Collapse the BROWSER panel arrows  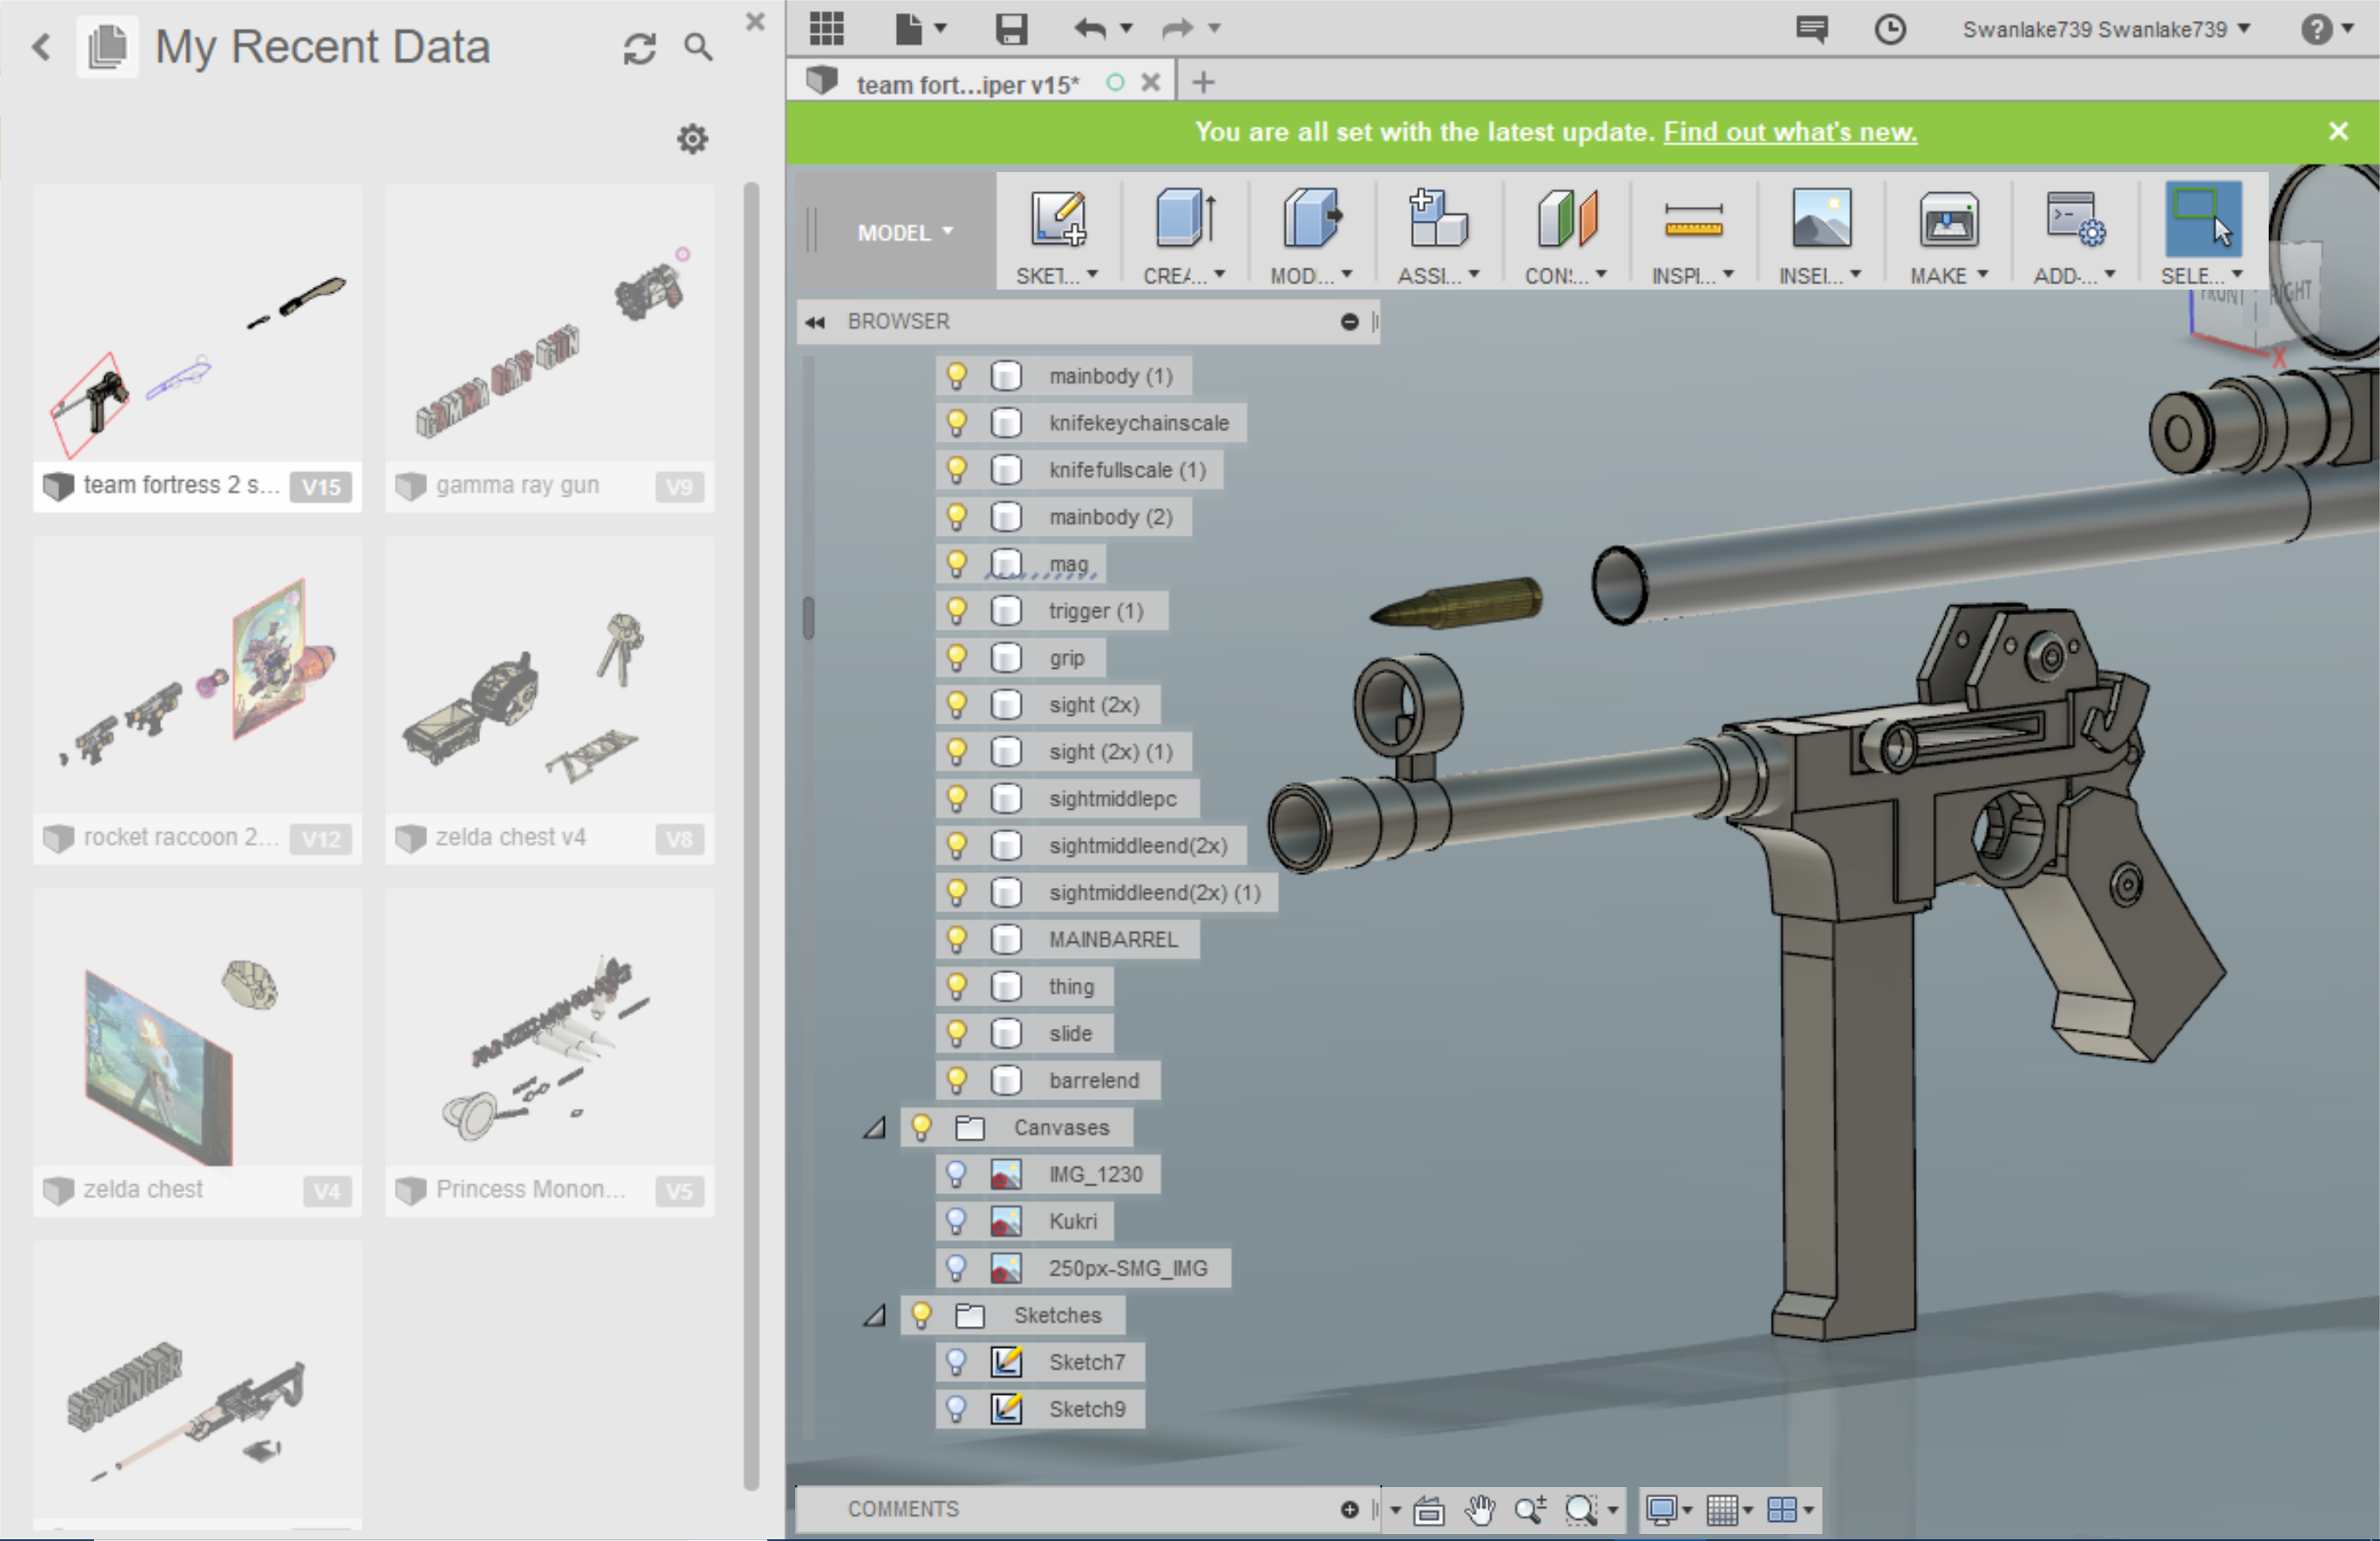[x=815, y=322]
